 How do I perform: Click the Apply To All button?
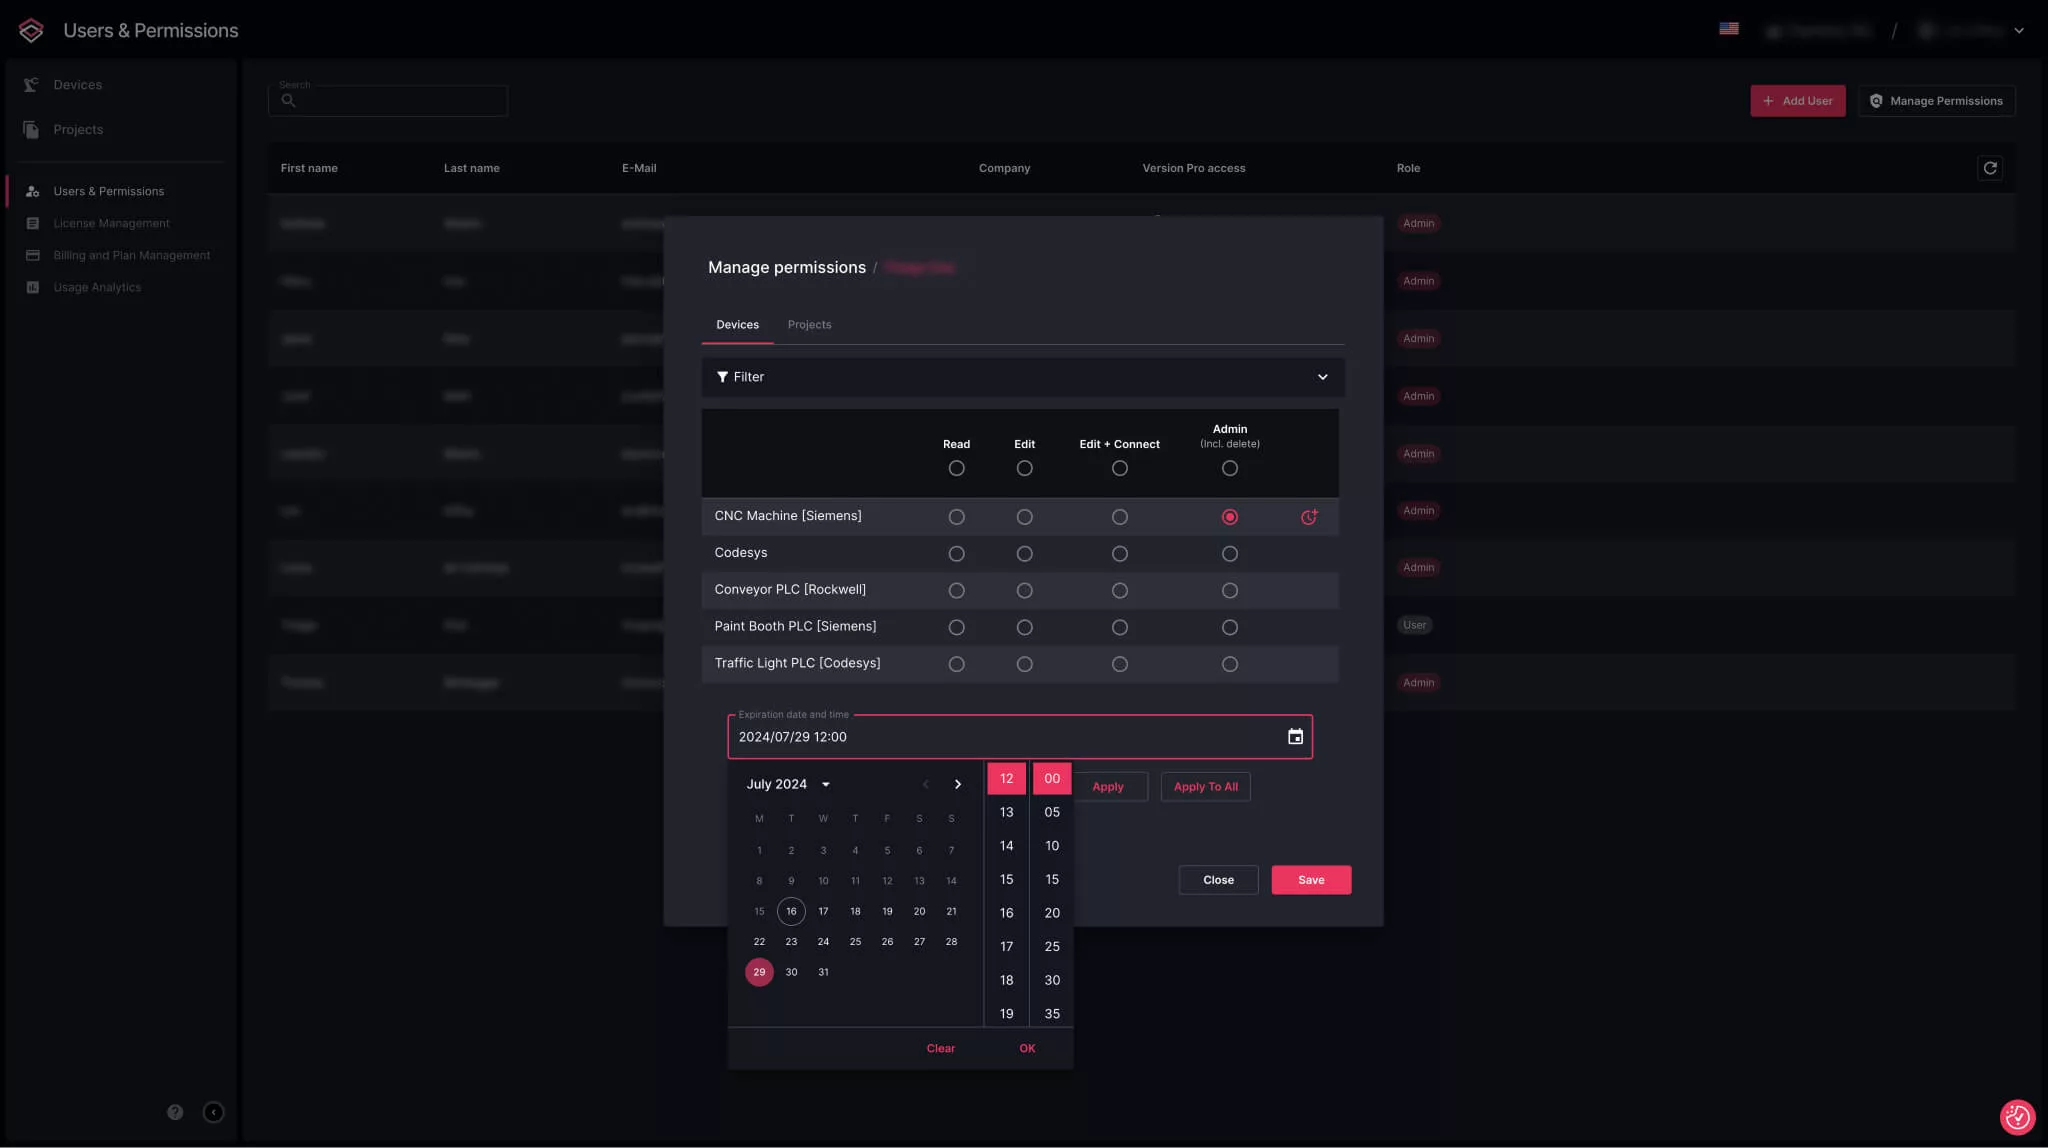point(1205,787)
